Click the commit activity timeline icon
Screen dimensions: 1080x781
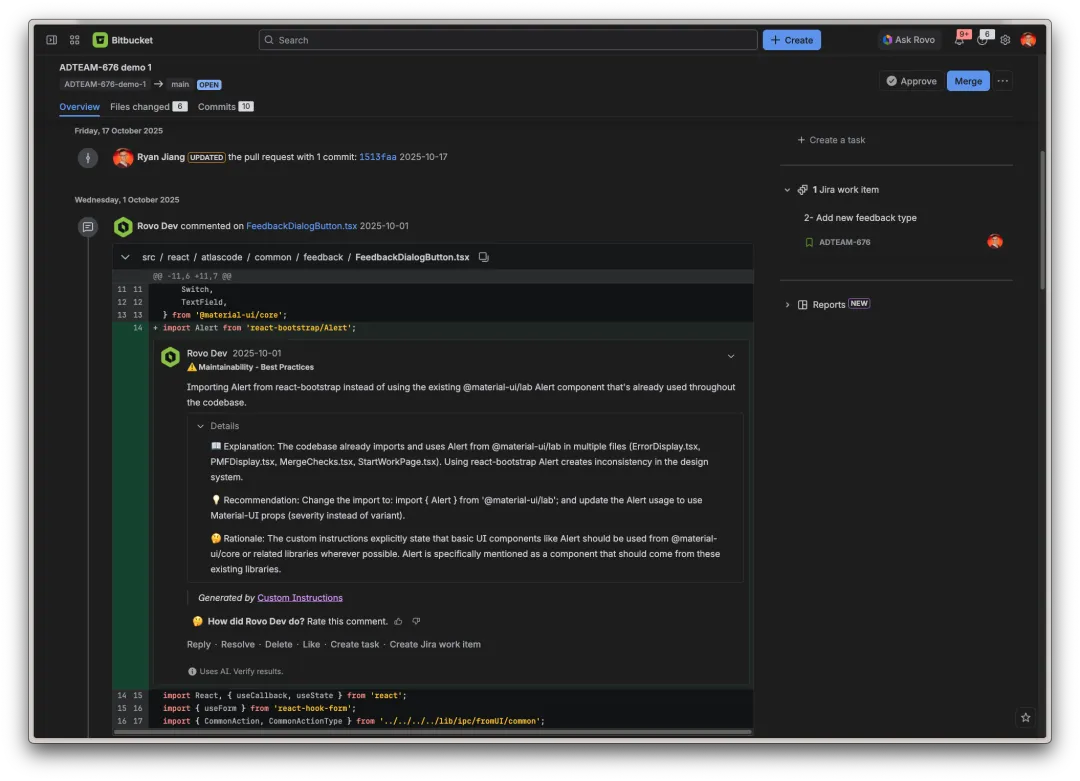[87, 158]
